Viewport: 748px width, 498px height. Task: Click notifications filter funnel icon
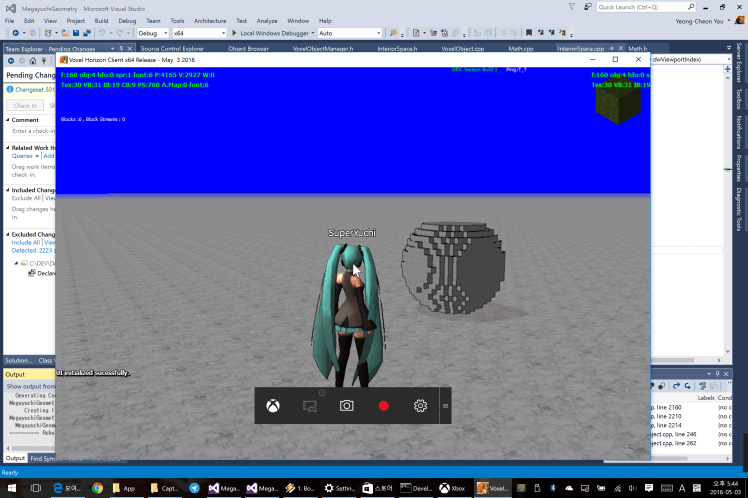pyautogui.click(x=571, y=7)
